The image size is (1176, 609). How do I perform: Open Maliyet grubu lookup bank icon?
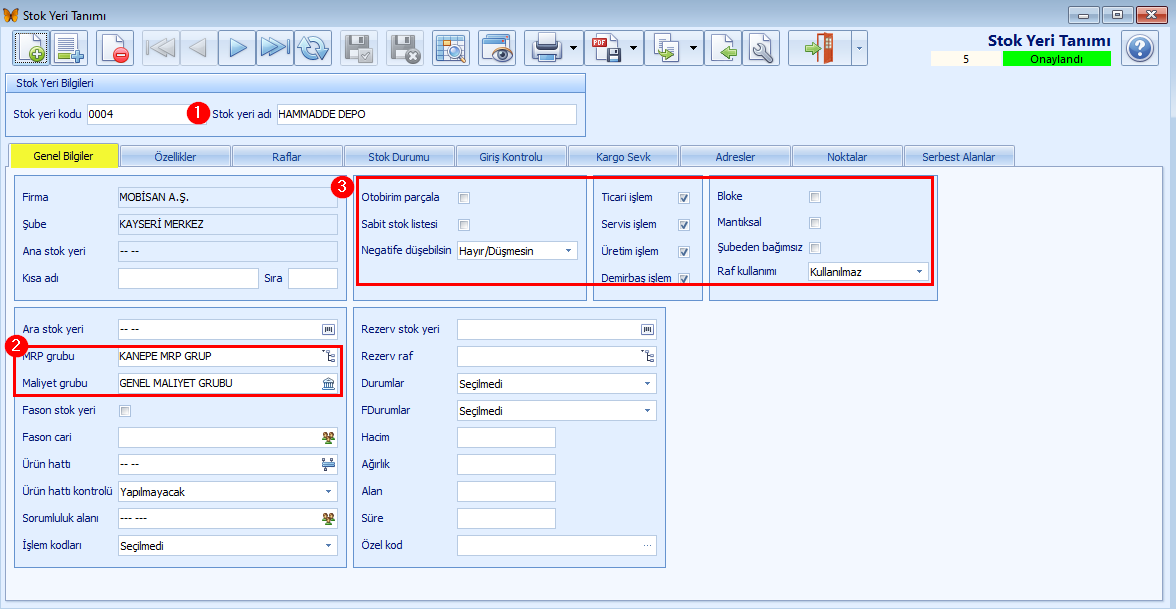pyautogui.click(x=328, y=383)
